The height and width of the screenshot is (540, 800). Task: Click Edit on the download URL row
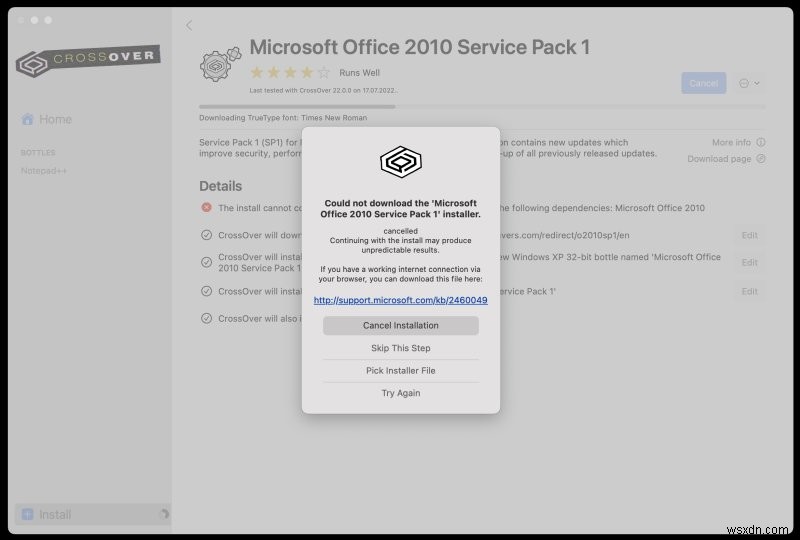749,235
